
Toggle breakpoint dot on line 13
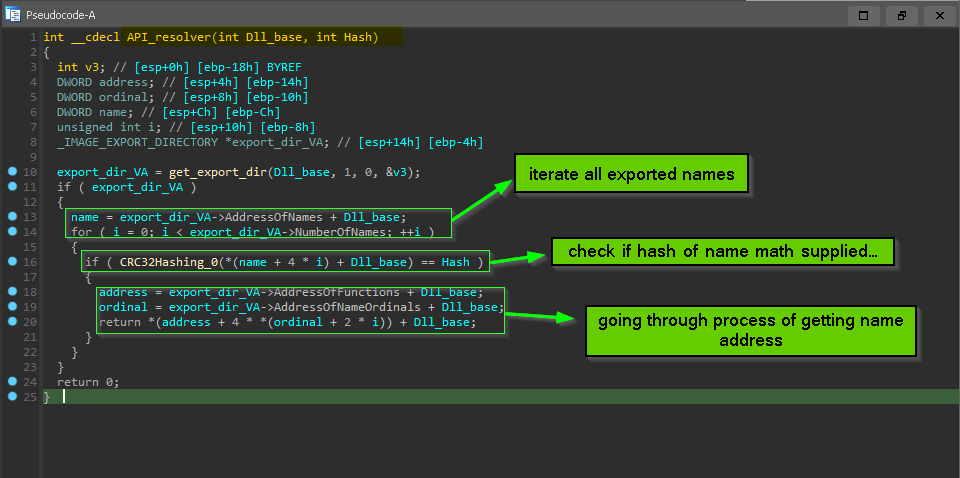pyautogui.click(x=12, y=217)
